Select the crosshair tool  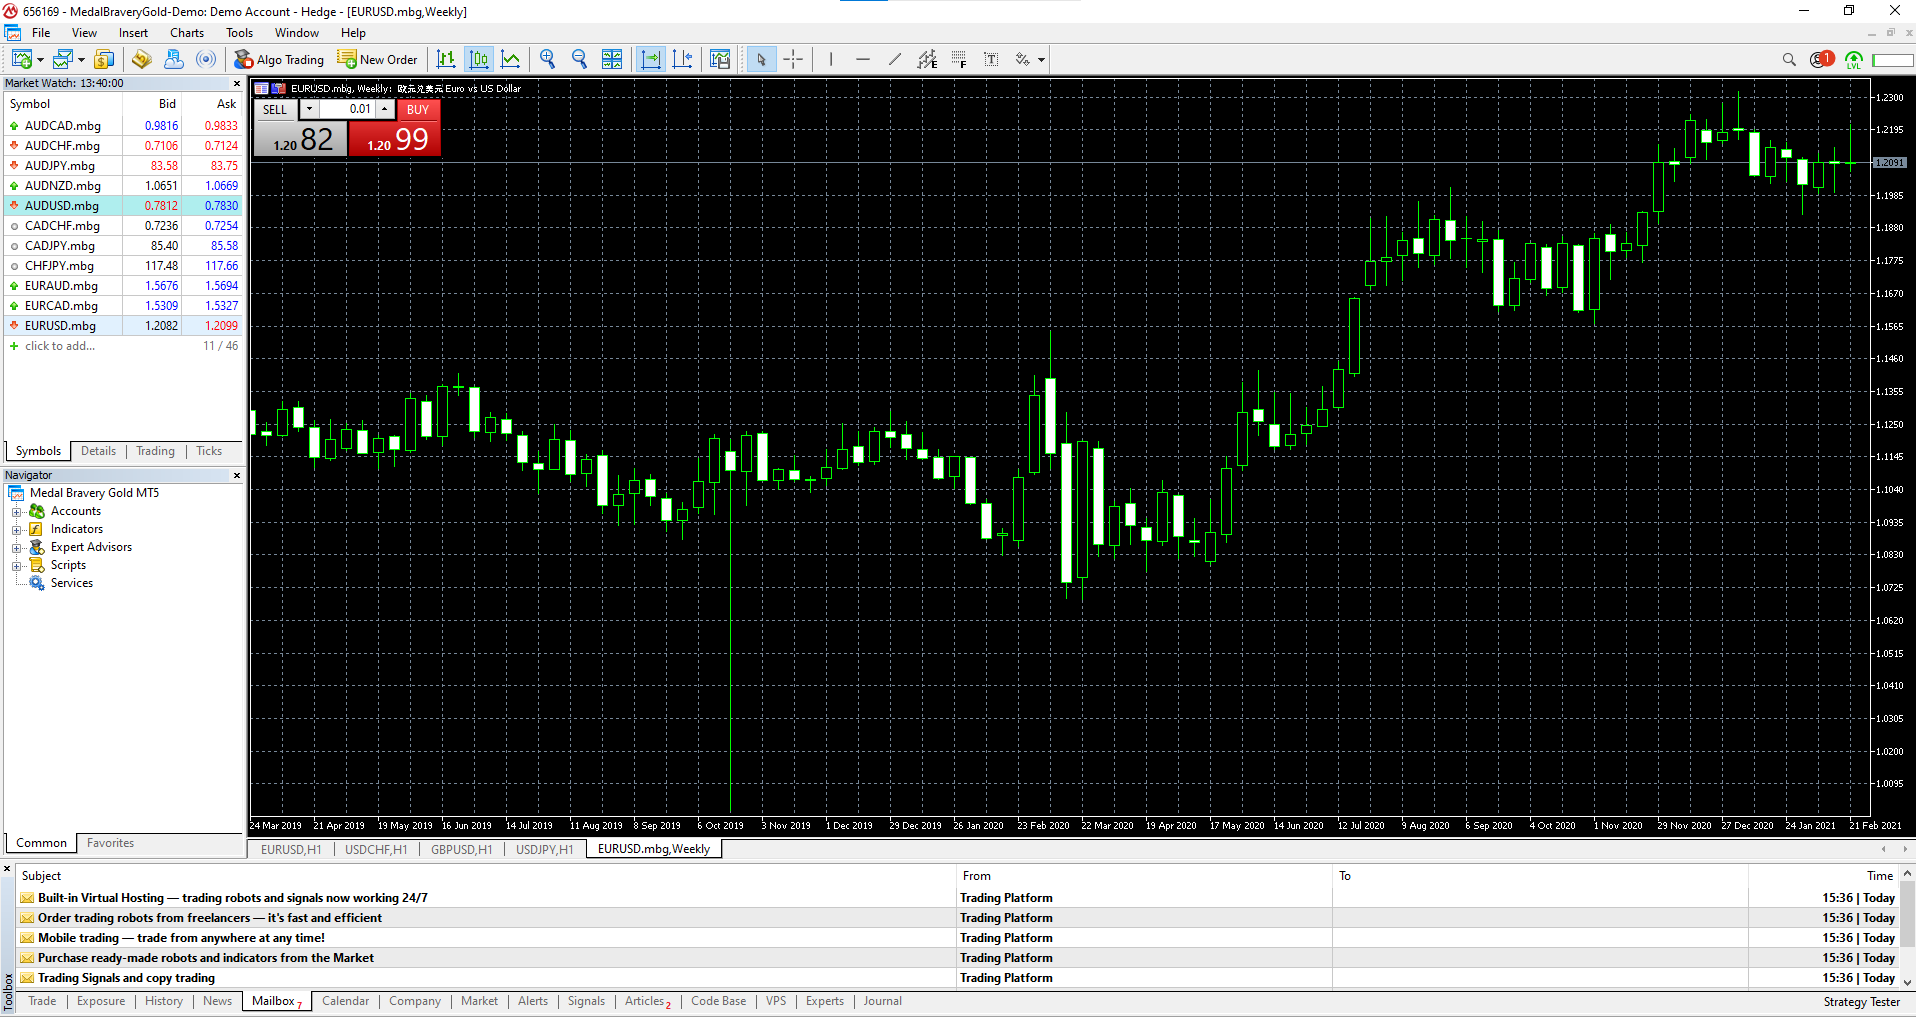coord(793,59)
